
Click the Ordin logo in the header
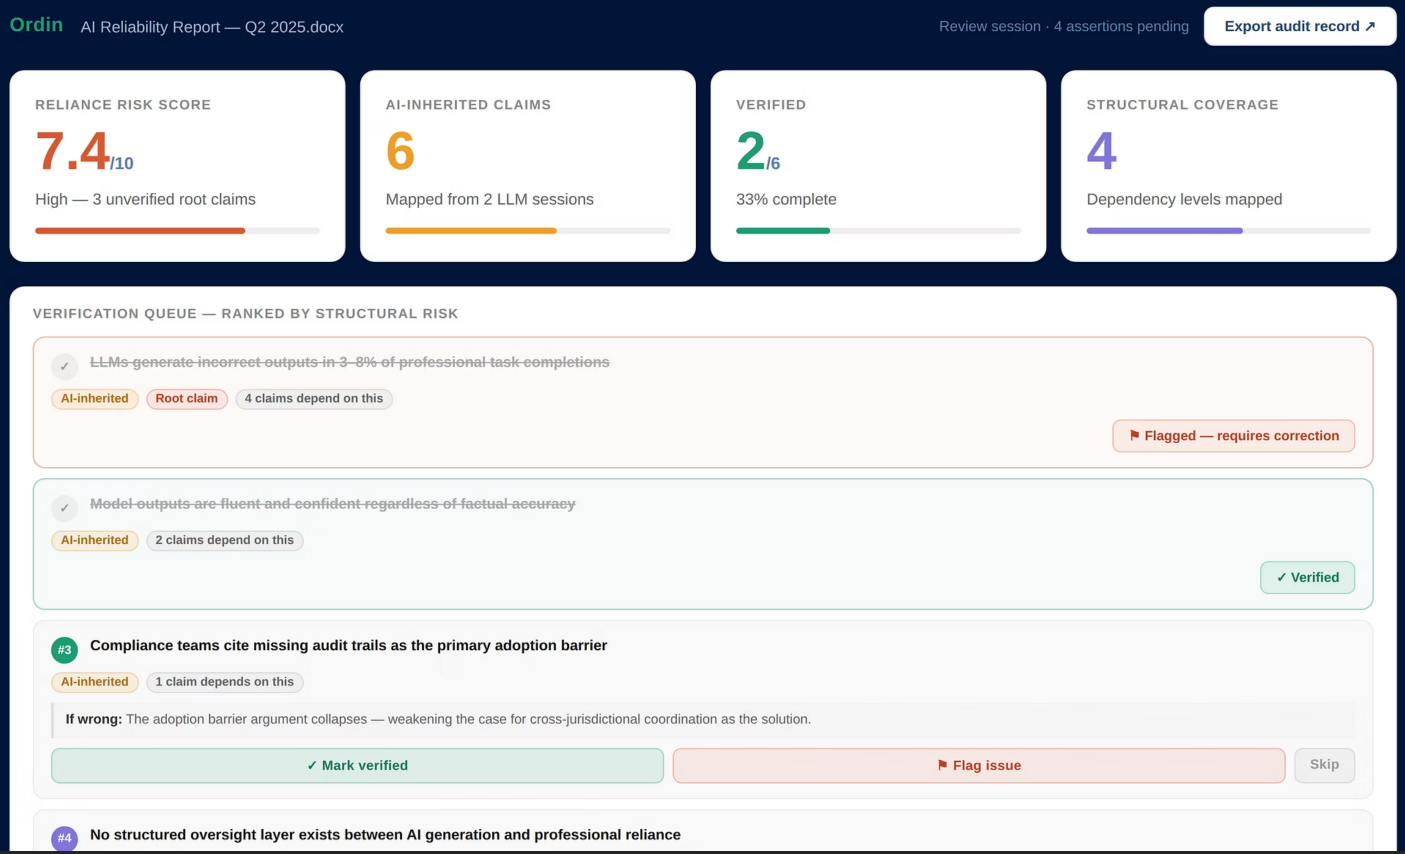click(36, 24)
